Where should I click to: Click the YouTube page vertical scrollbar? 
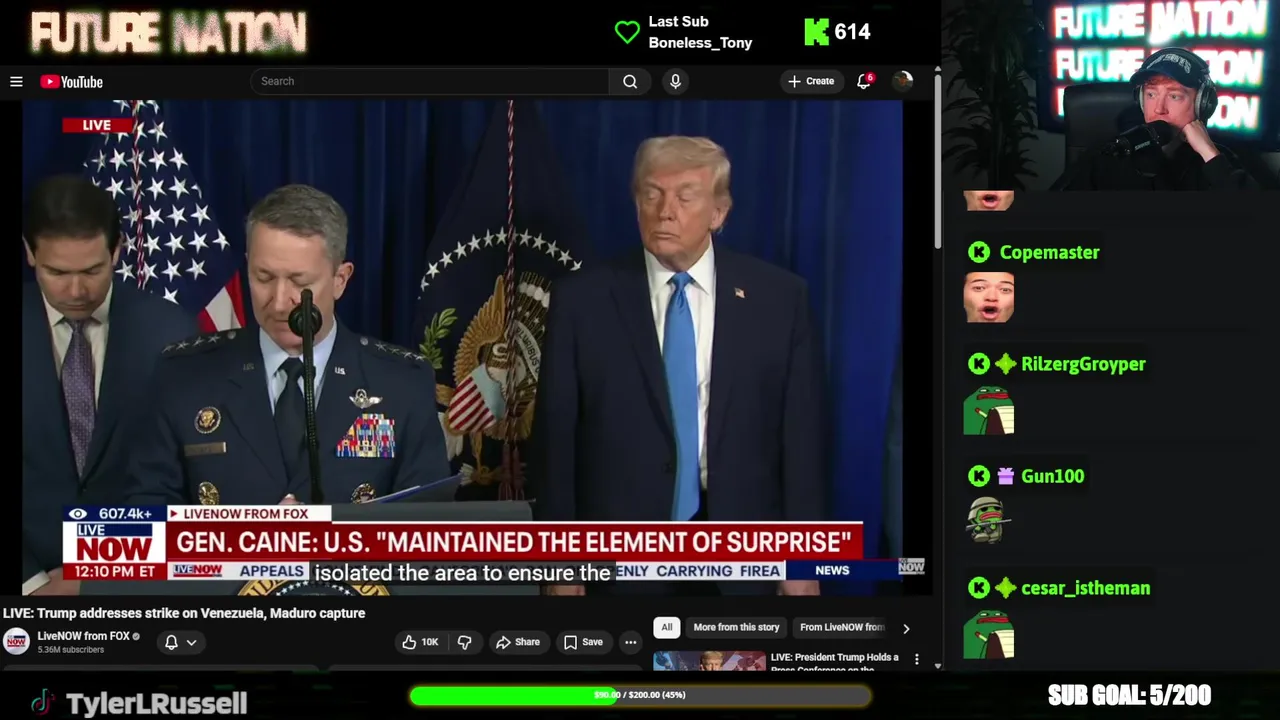tap(937, 160)
